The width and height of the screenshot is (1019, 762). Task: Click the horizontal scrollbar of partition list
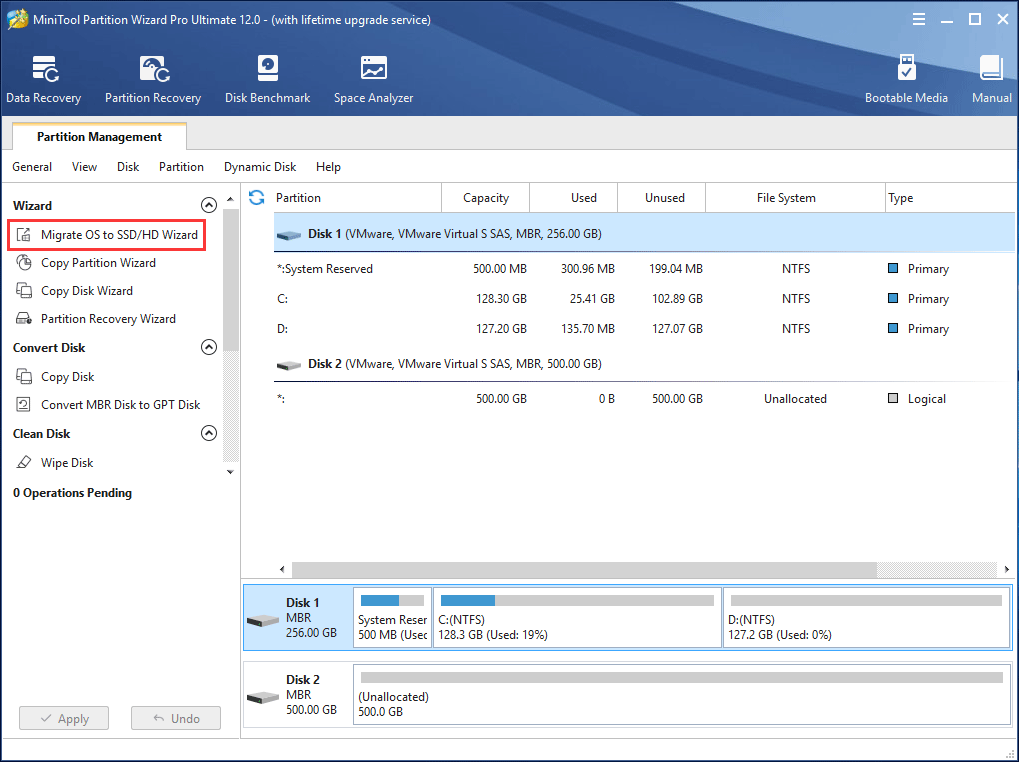coord(580,569)
